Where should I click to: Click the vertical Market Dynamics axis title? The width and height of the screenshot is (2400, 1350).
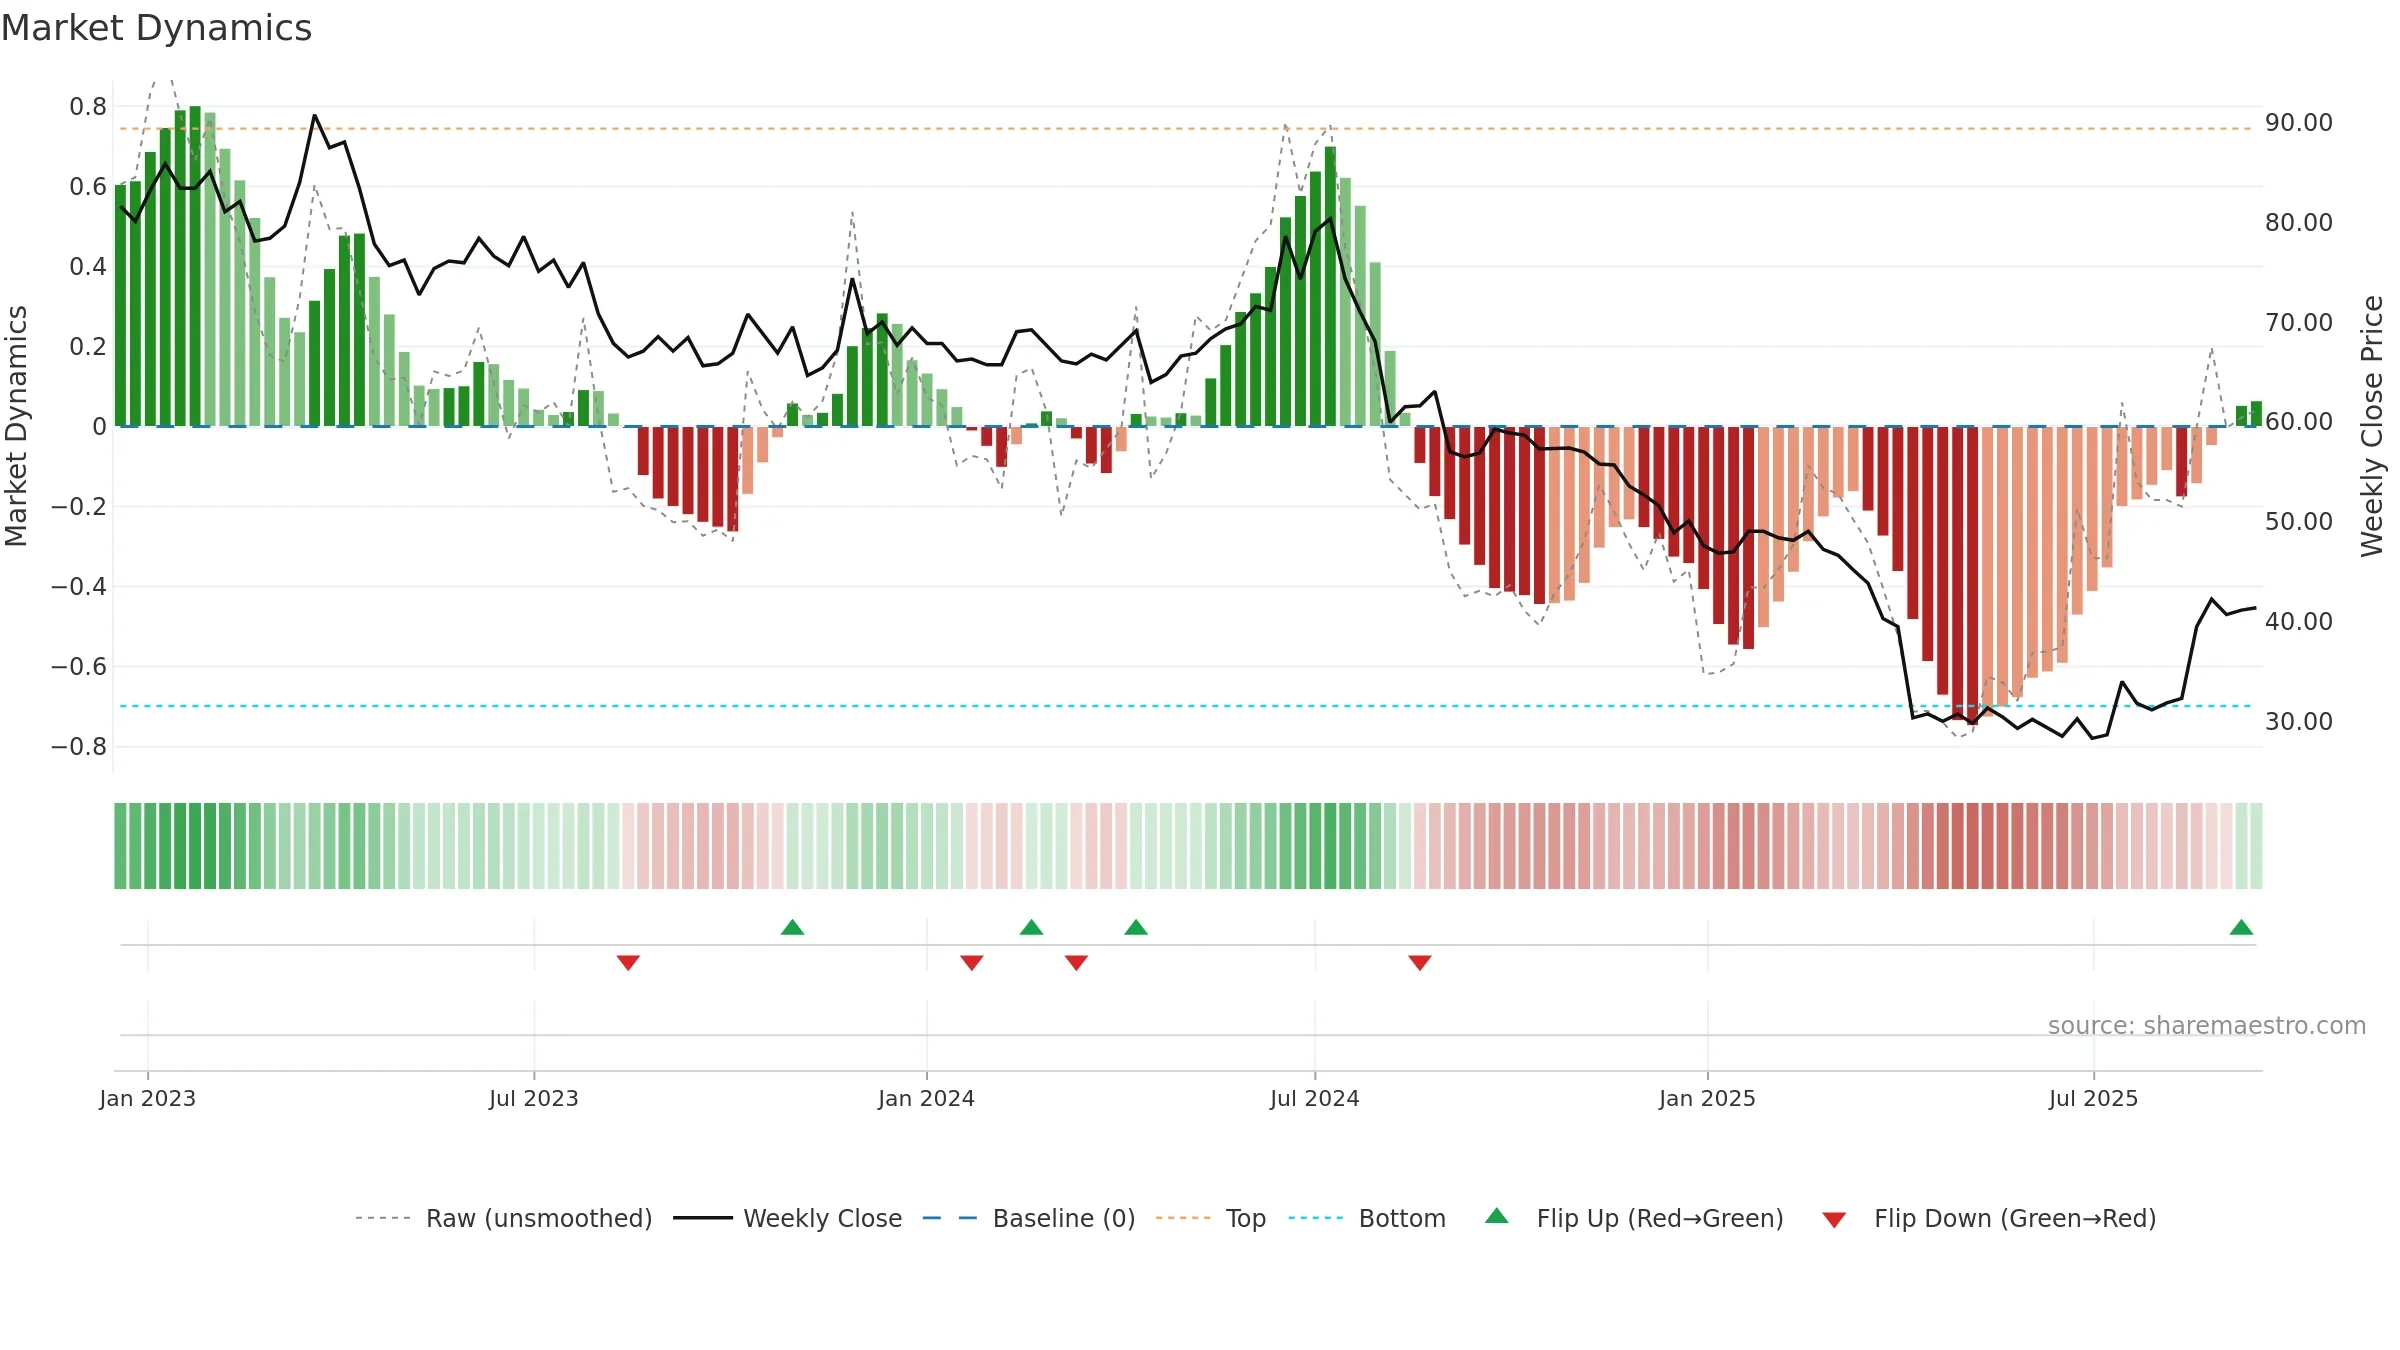(x=16, y=426)
